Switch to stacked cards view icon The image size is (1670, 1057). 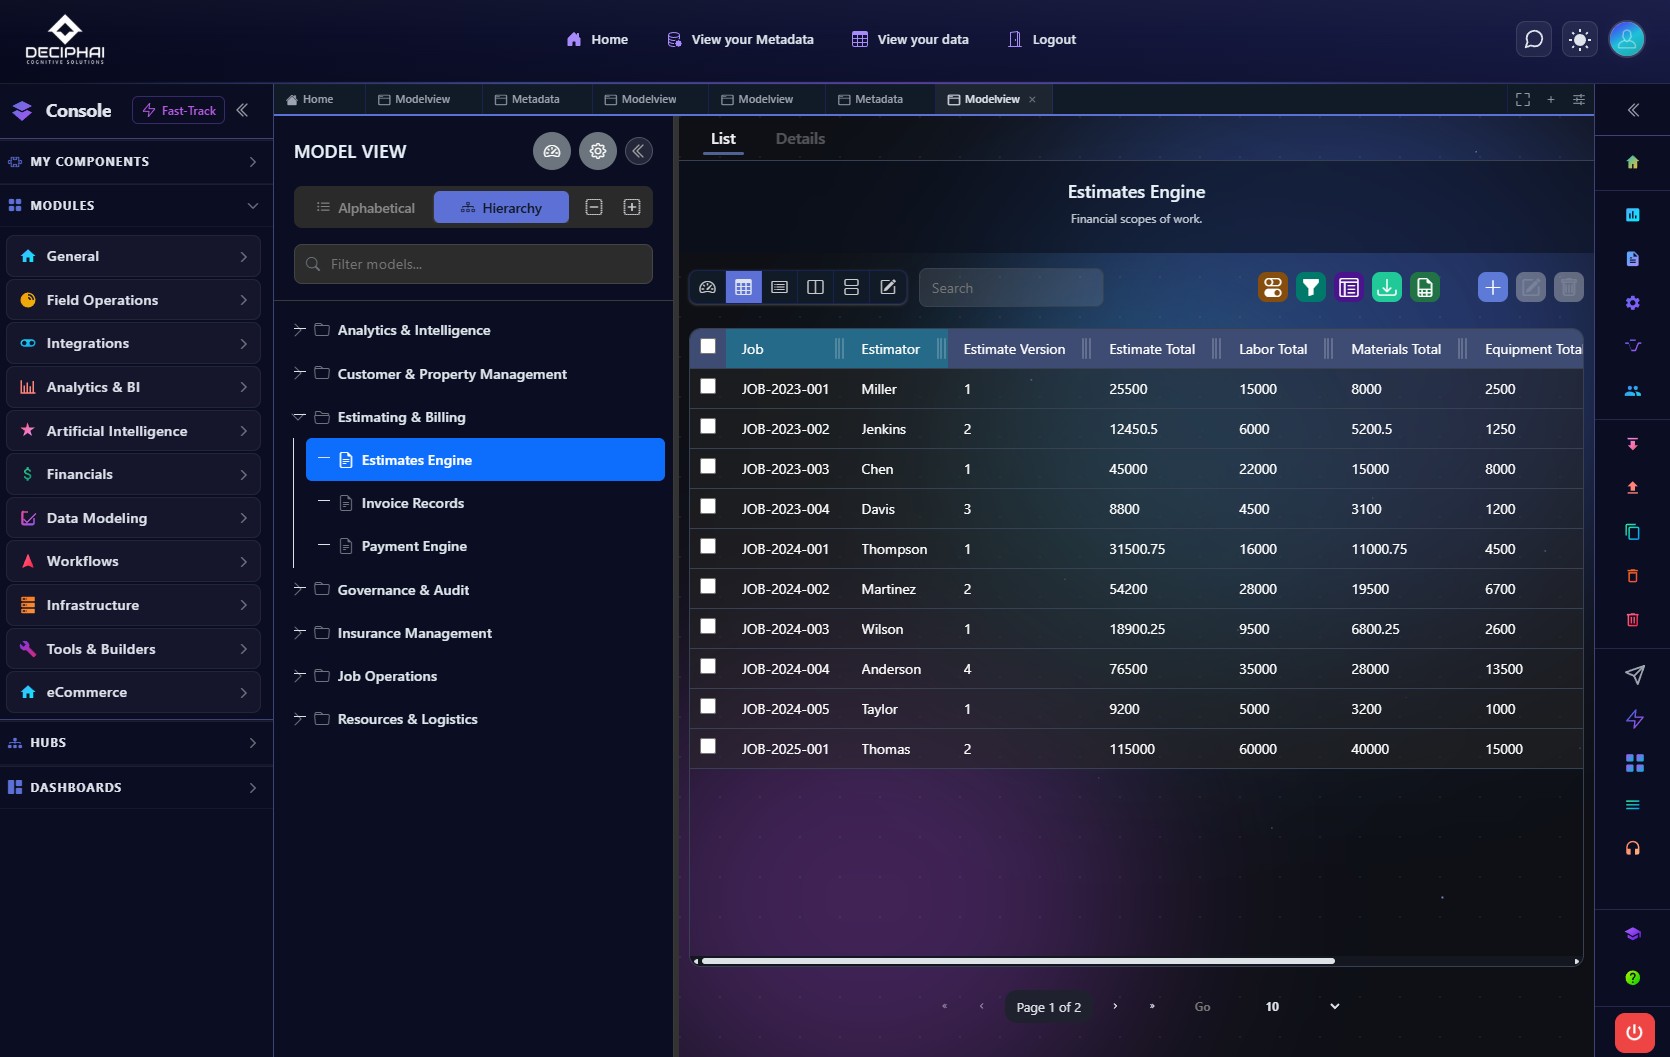pos(852,288)
